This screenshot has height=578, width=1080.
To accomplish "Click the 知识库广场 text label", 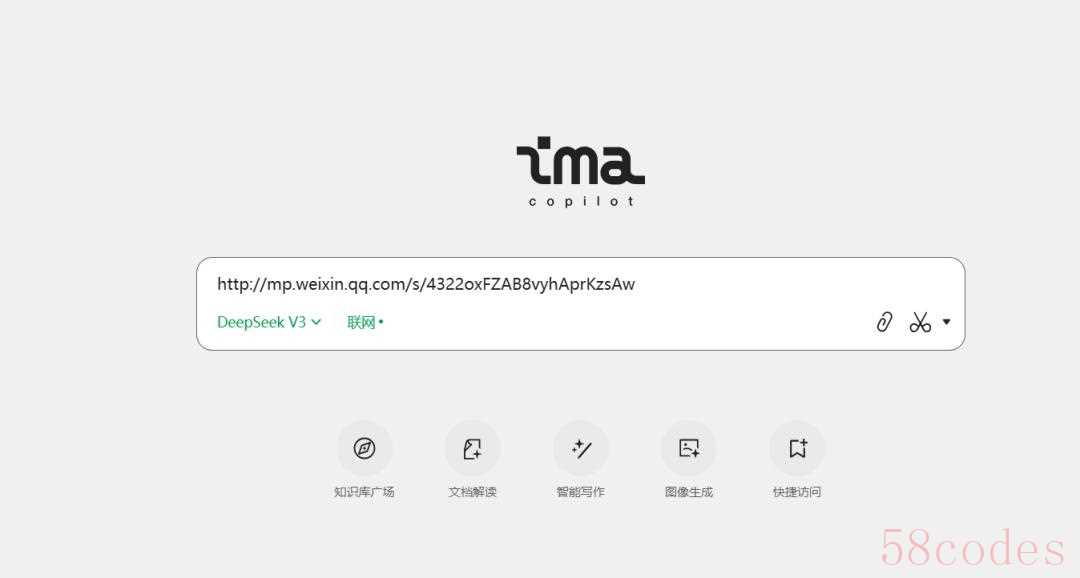I will [364, 492].
